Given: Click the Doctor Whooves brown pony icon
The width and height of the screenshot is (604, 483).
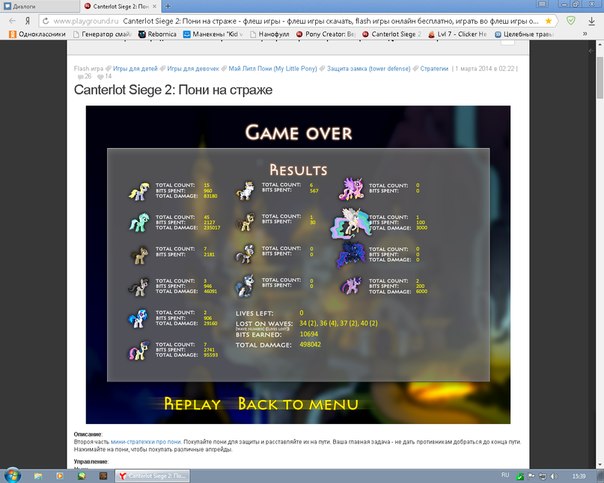Looking at the screenshot, I should pyautogui.click(x=139, y=255).
